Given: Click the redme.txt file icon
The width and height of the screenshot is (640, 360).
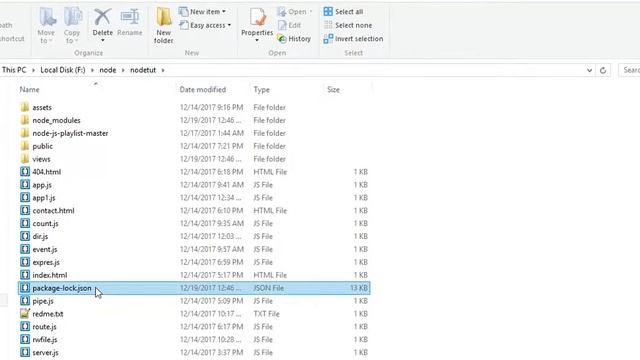Looking at the screenshot, I should pyautogui.click(x=25, y=313).
